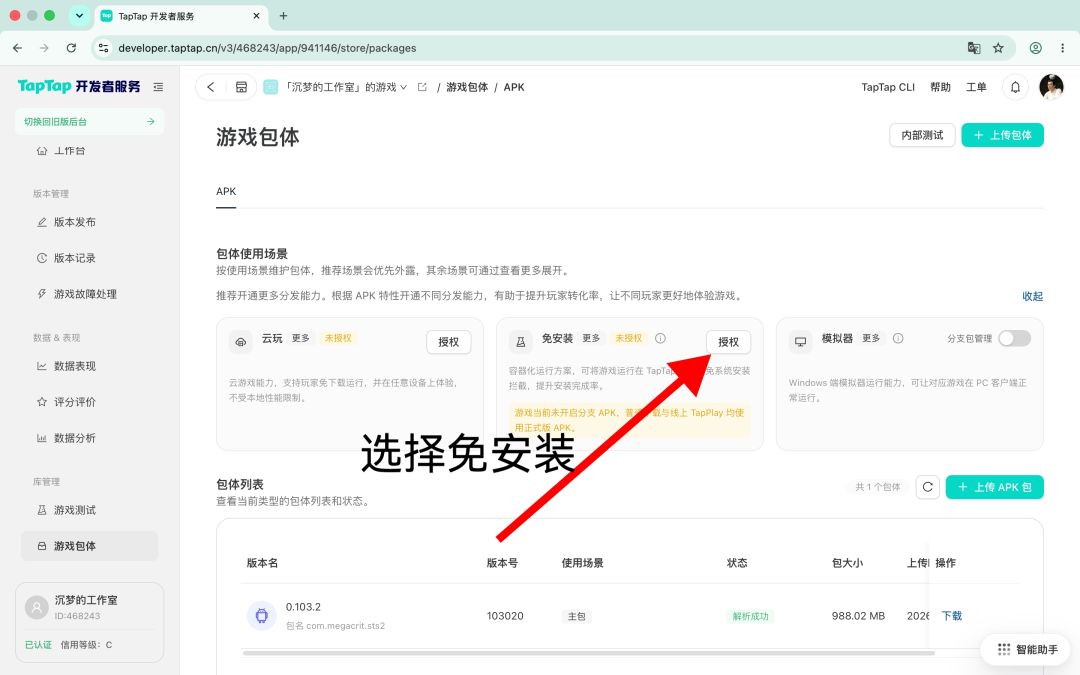
Task: Open the 智能助手 assistant
Action: pos(1027,649)
